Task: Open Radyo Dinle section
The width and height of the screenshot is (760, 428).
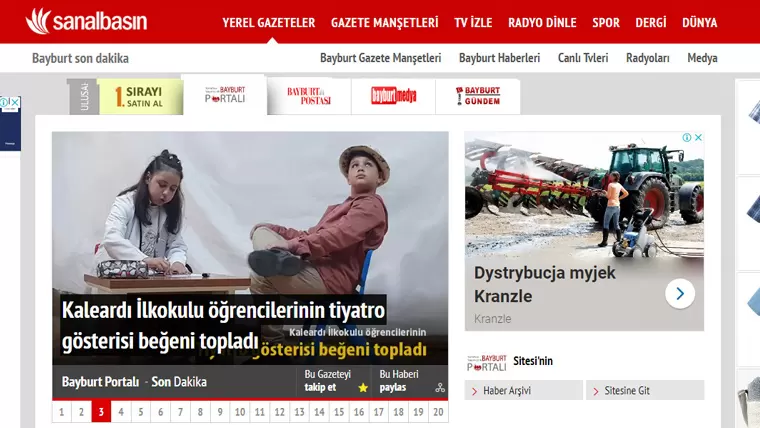Action: (542, 23)
